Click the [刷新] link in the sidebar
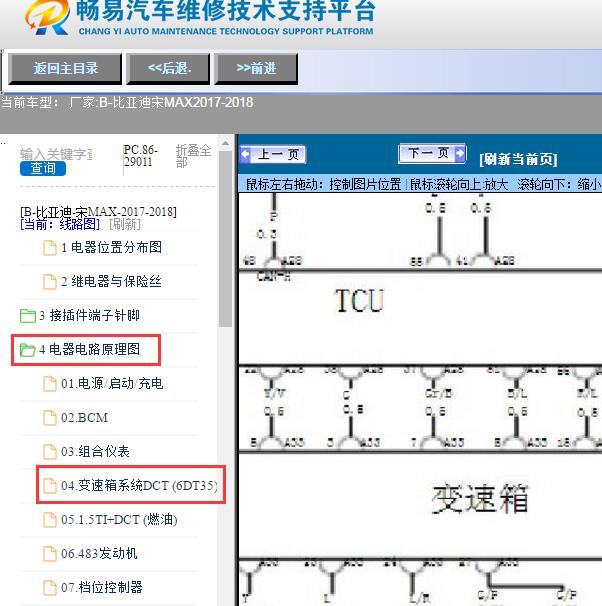Screen dimensions: 602x606 tap(125, 224)
